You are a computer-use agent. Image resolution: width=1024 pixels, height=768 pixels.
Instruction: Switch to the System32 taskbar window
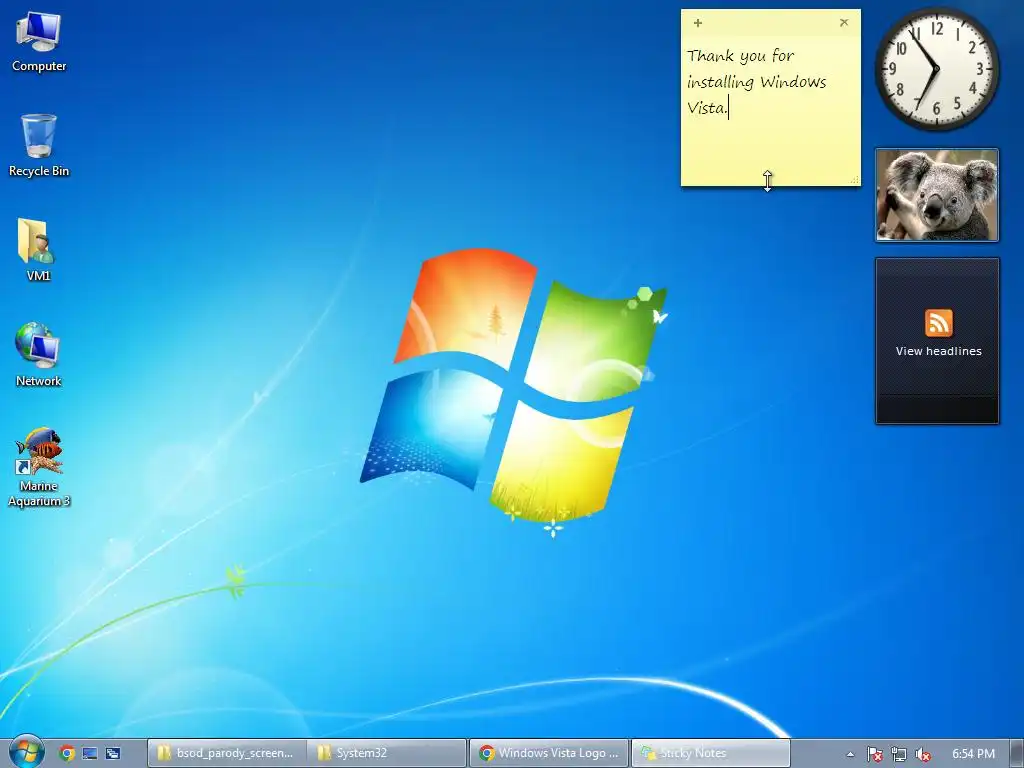(x=387, y=753)
